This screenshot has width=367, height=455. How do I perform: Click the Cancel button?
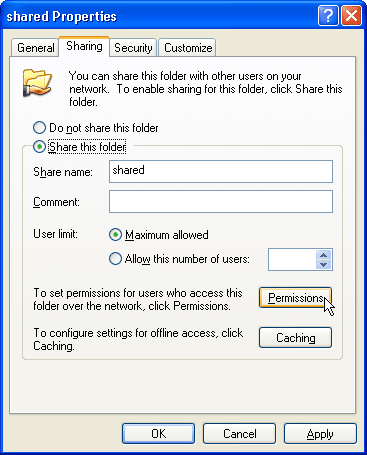(239, 434)
